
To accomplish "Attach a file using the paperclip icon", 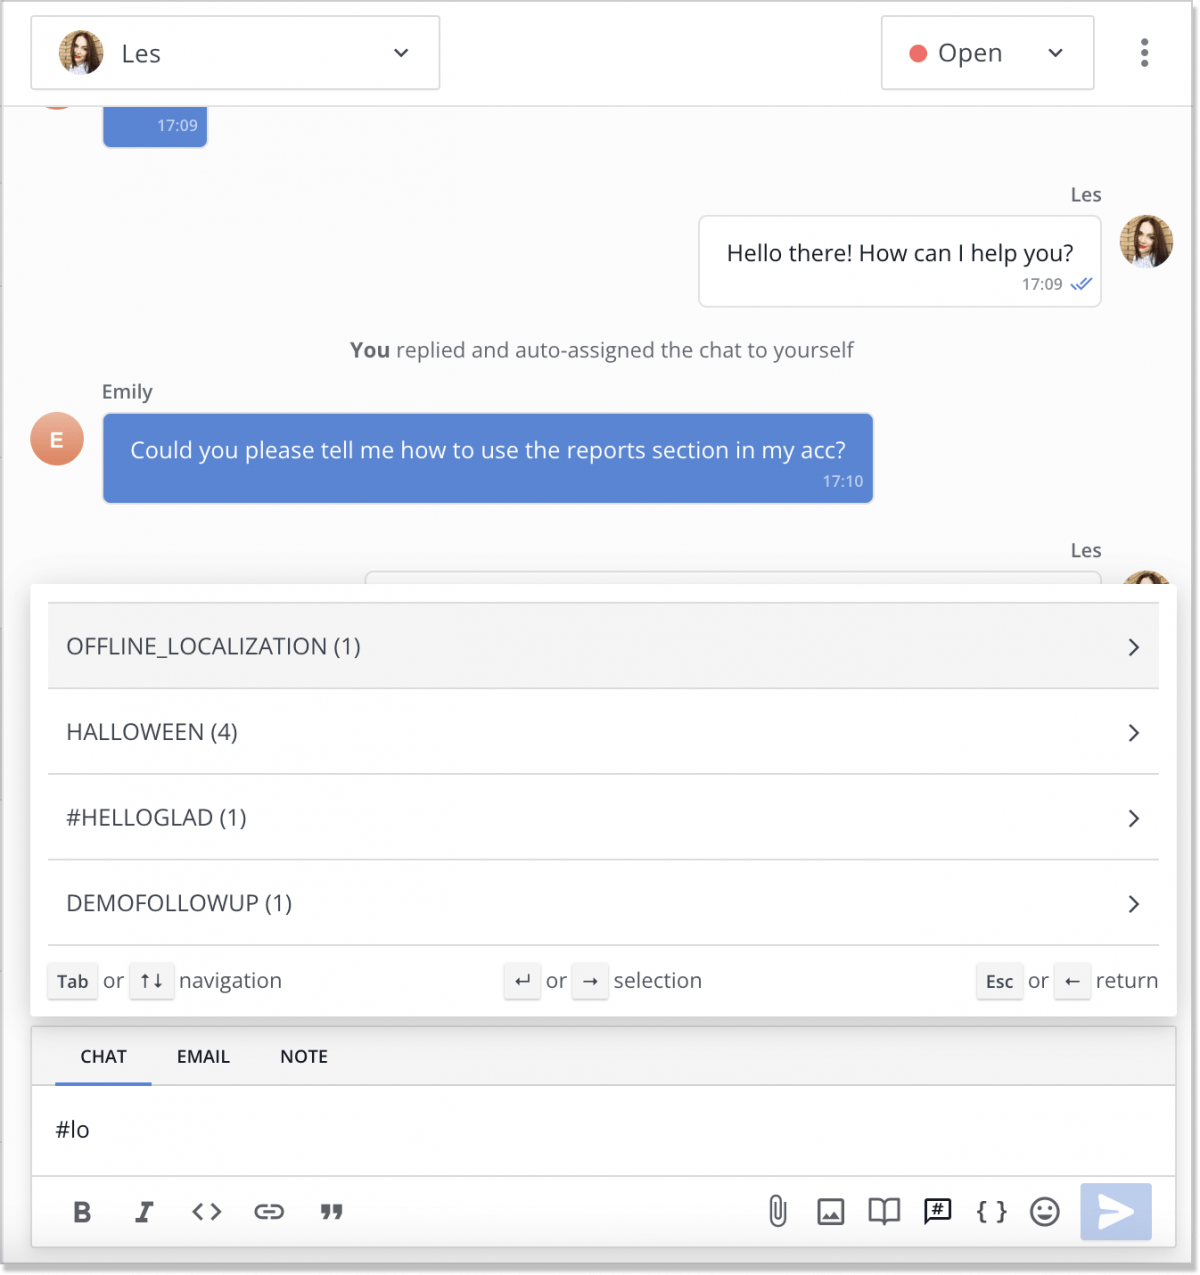I will click(x=777, y=1211).
